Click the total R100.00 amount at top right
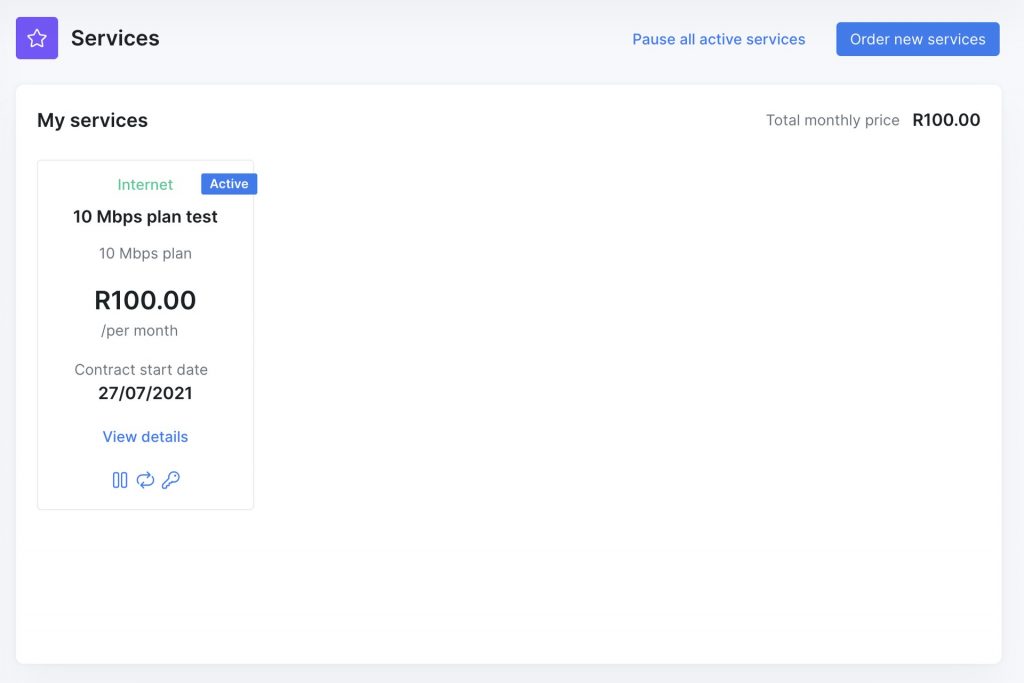 (x=946, y=120)
